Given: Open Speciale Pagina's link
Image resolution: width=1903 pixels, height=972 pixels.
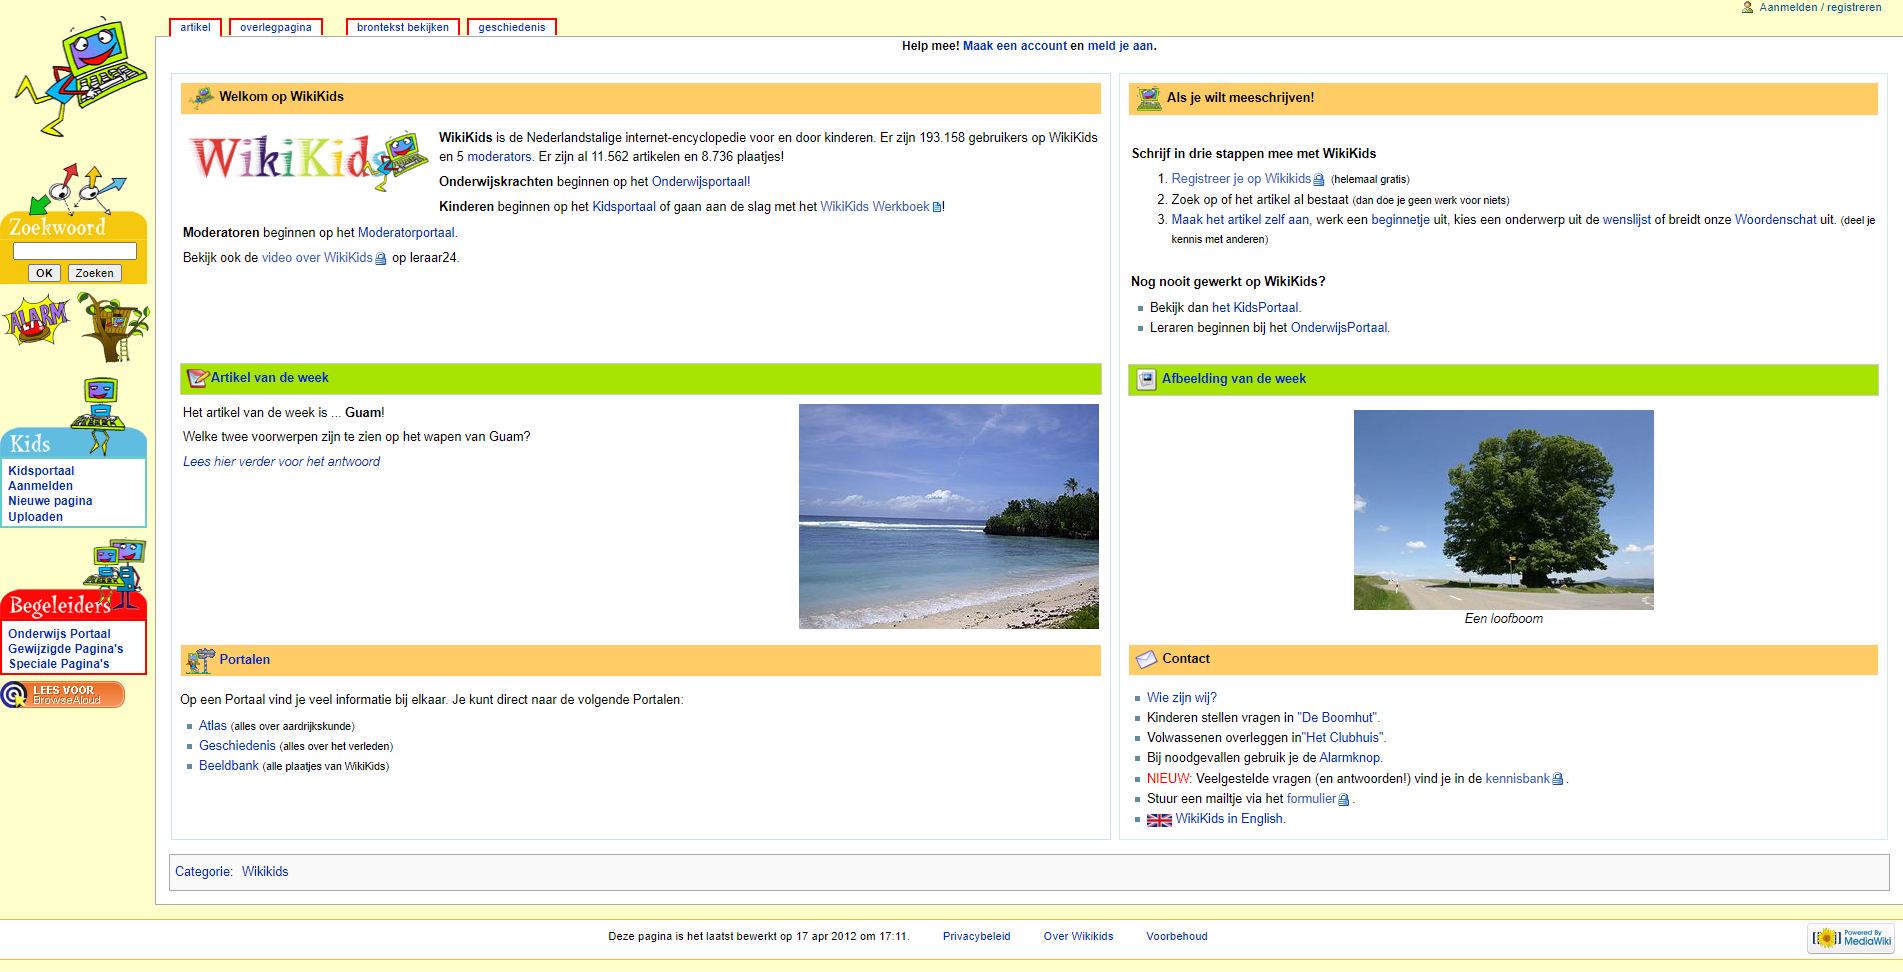Looking at the screenshot, I should point(59,664).
